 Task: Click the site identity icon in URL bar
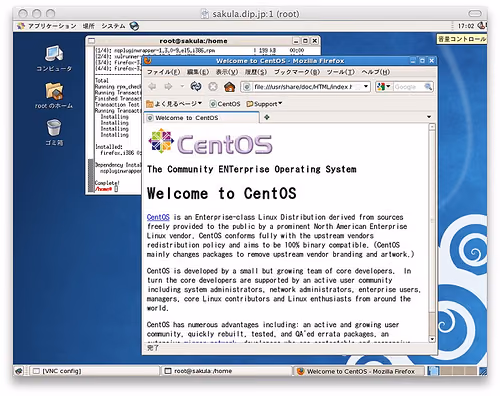pyautogui.click(x=247, y=87)
